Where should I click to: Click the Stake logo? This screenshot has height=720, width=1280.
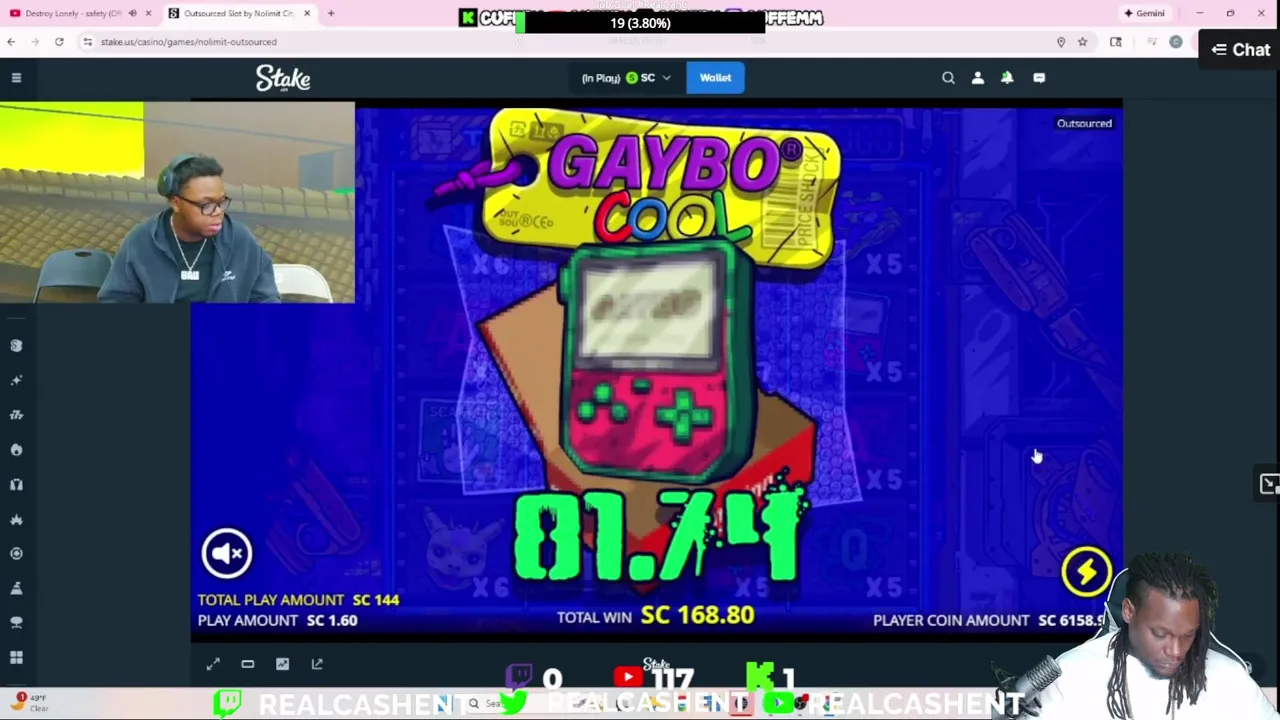point(283,78)
